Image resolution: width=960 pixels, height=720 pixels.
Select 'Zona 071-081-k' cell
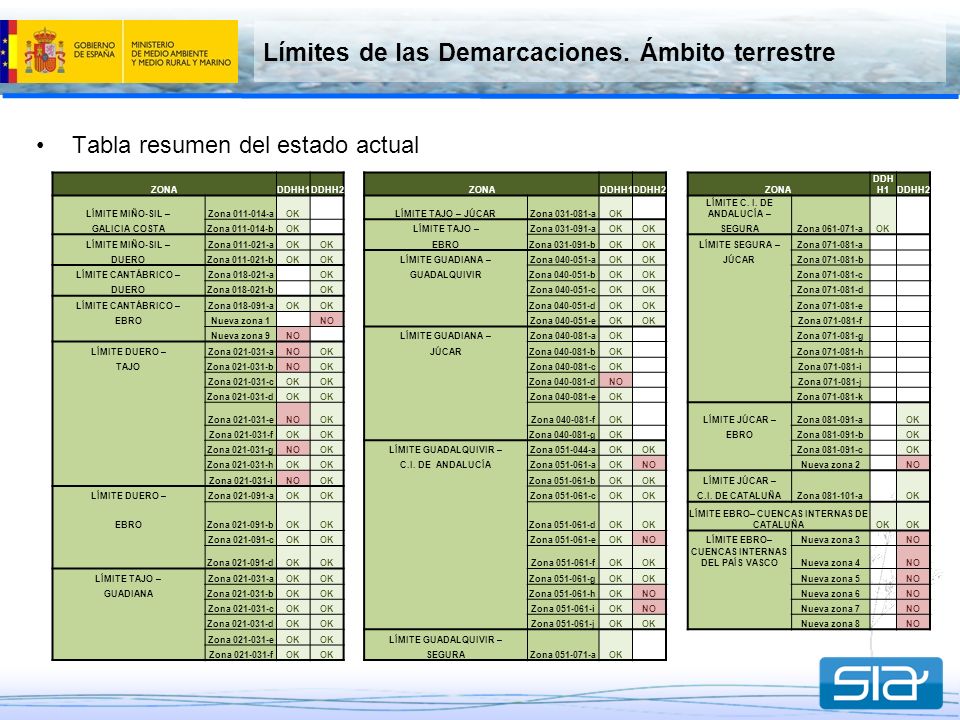[830, 396]
